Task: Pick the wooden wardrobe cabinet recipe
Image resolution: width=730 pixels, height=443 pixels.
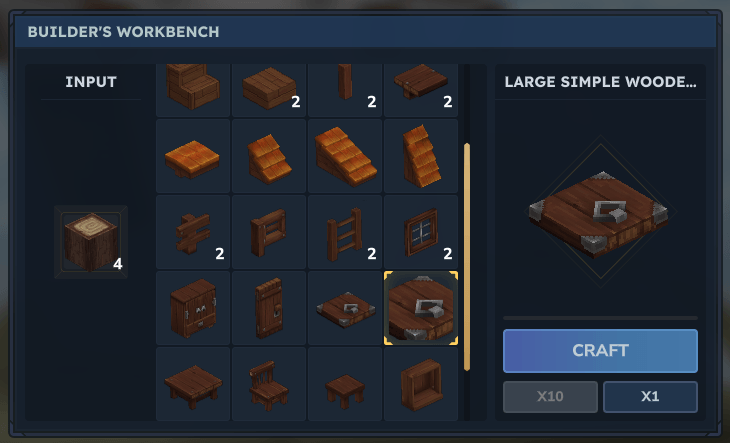Action: 193,308
